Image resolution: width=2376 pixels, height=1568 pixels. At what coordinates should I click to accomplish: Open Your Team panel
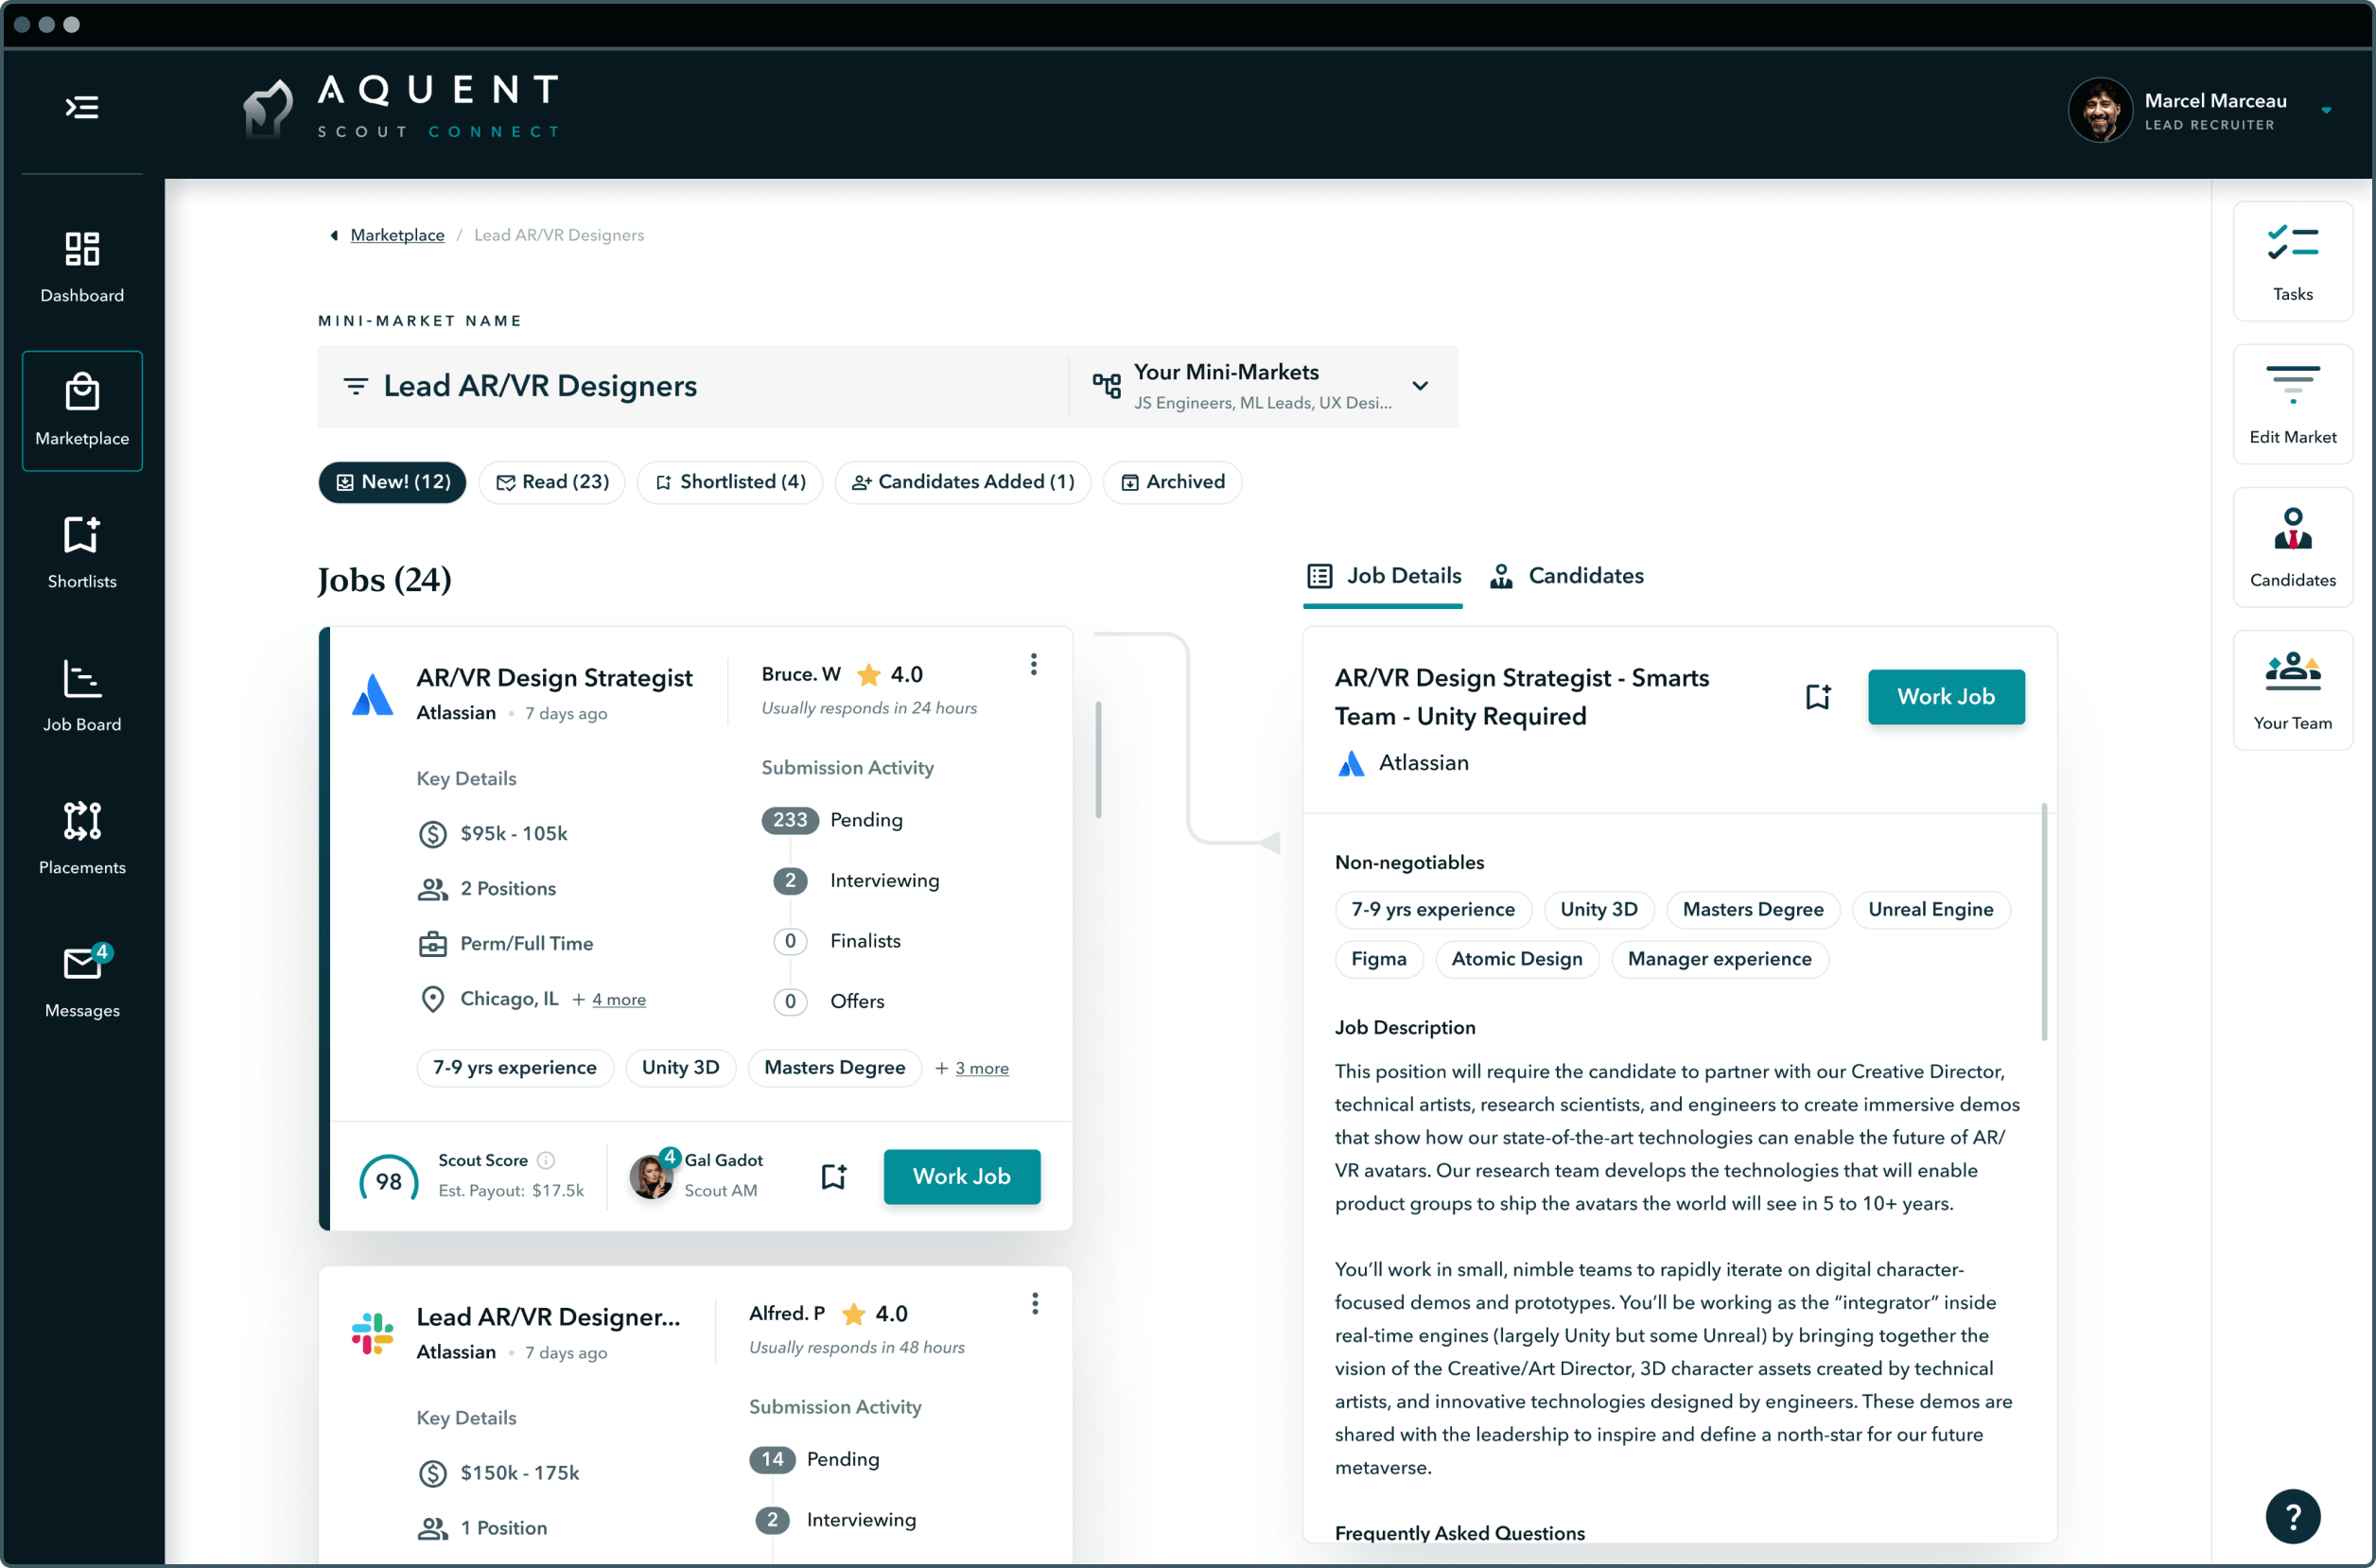tap(2291, 690)
